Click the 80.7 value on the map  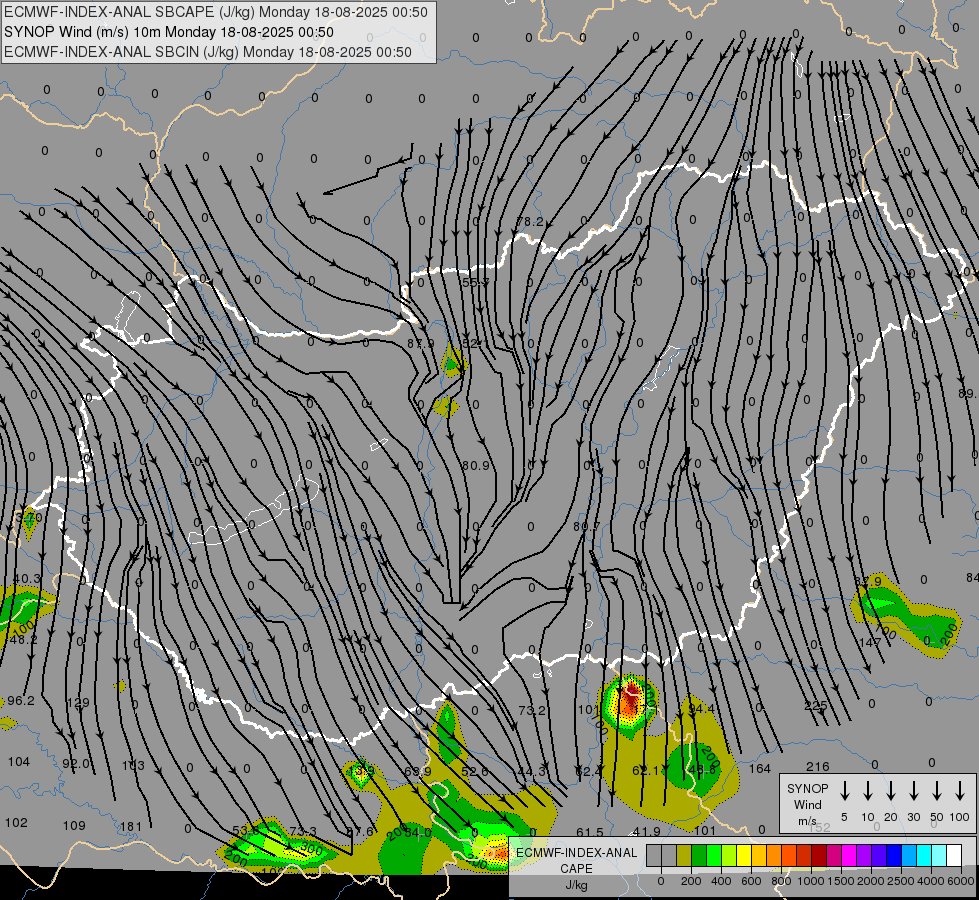tap(586, 527)
